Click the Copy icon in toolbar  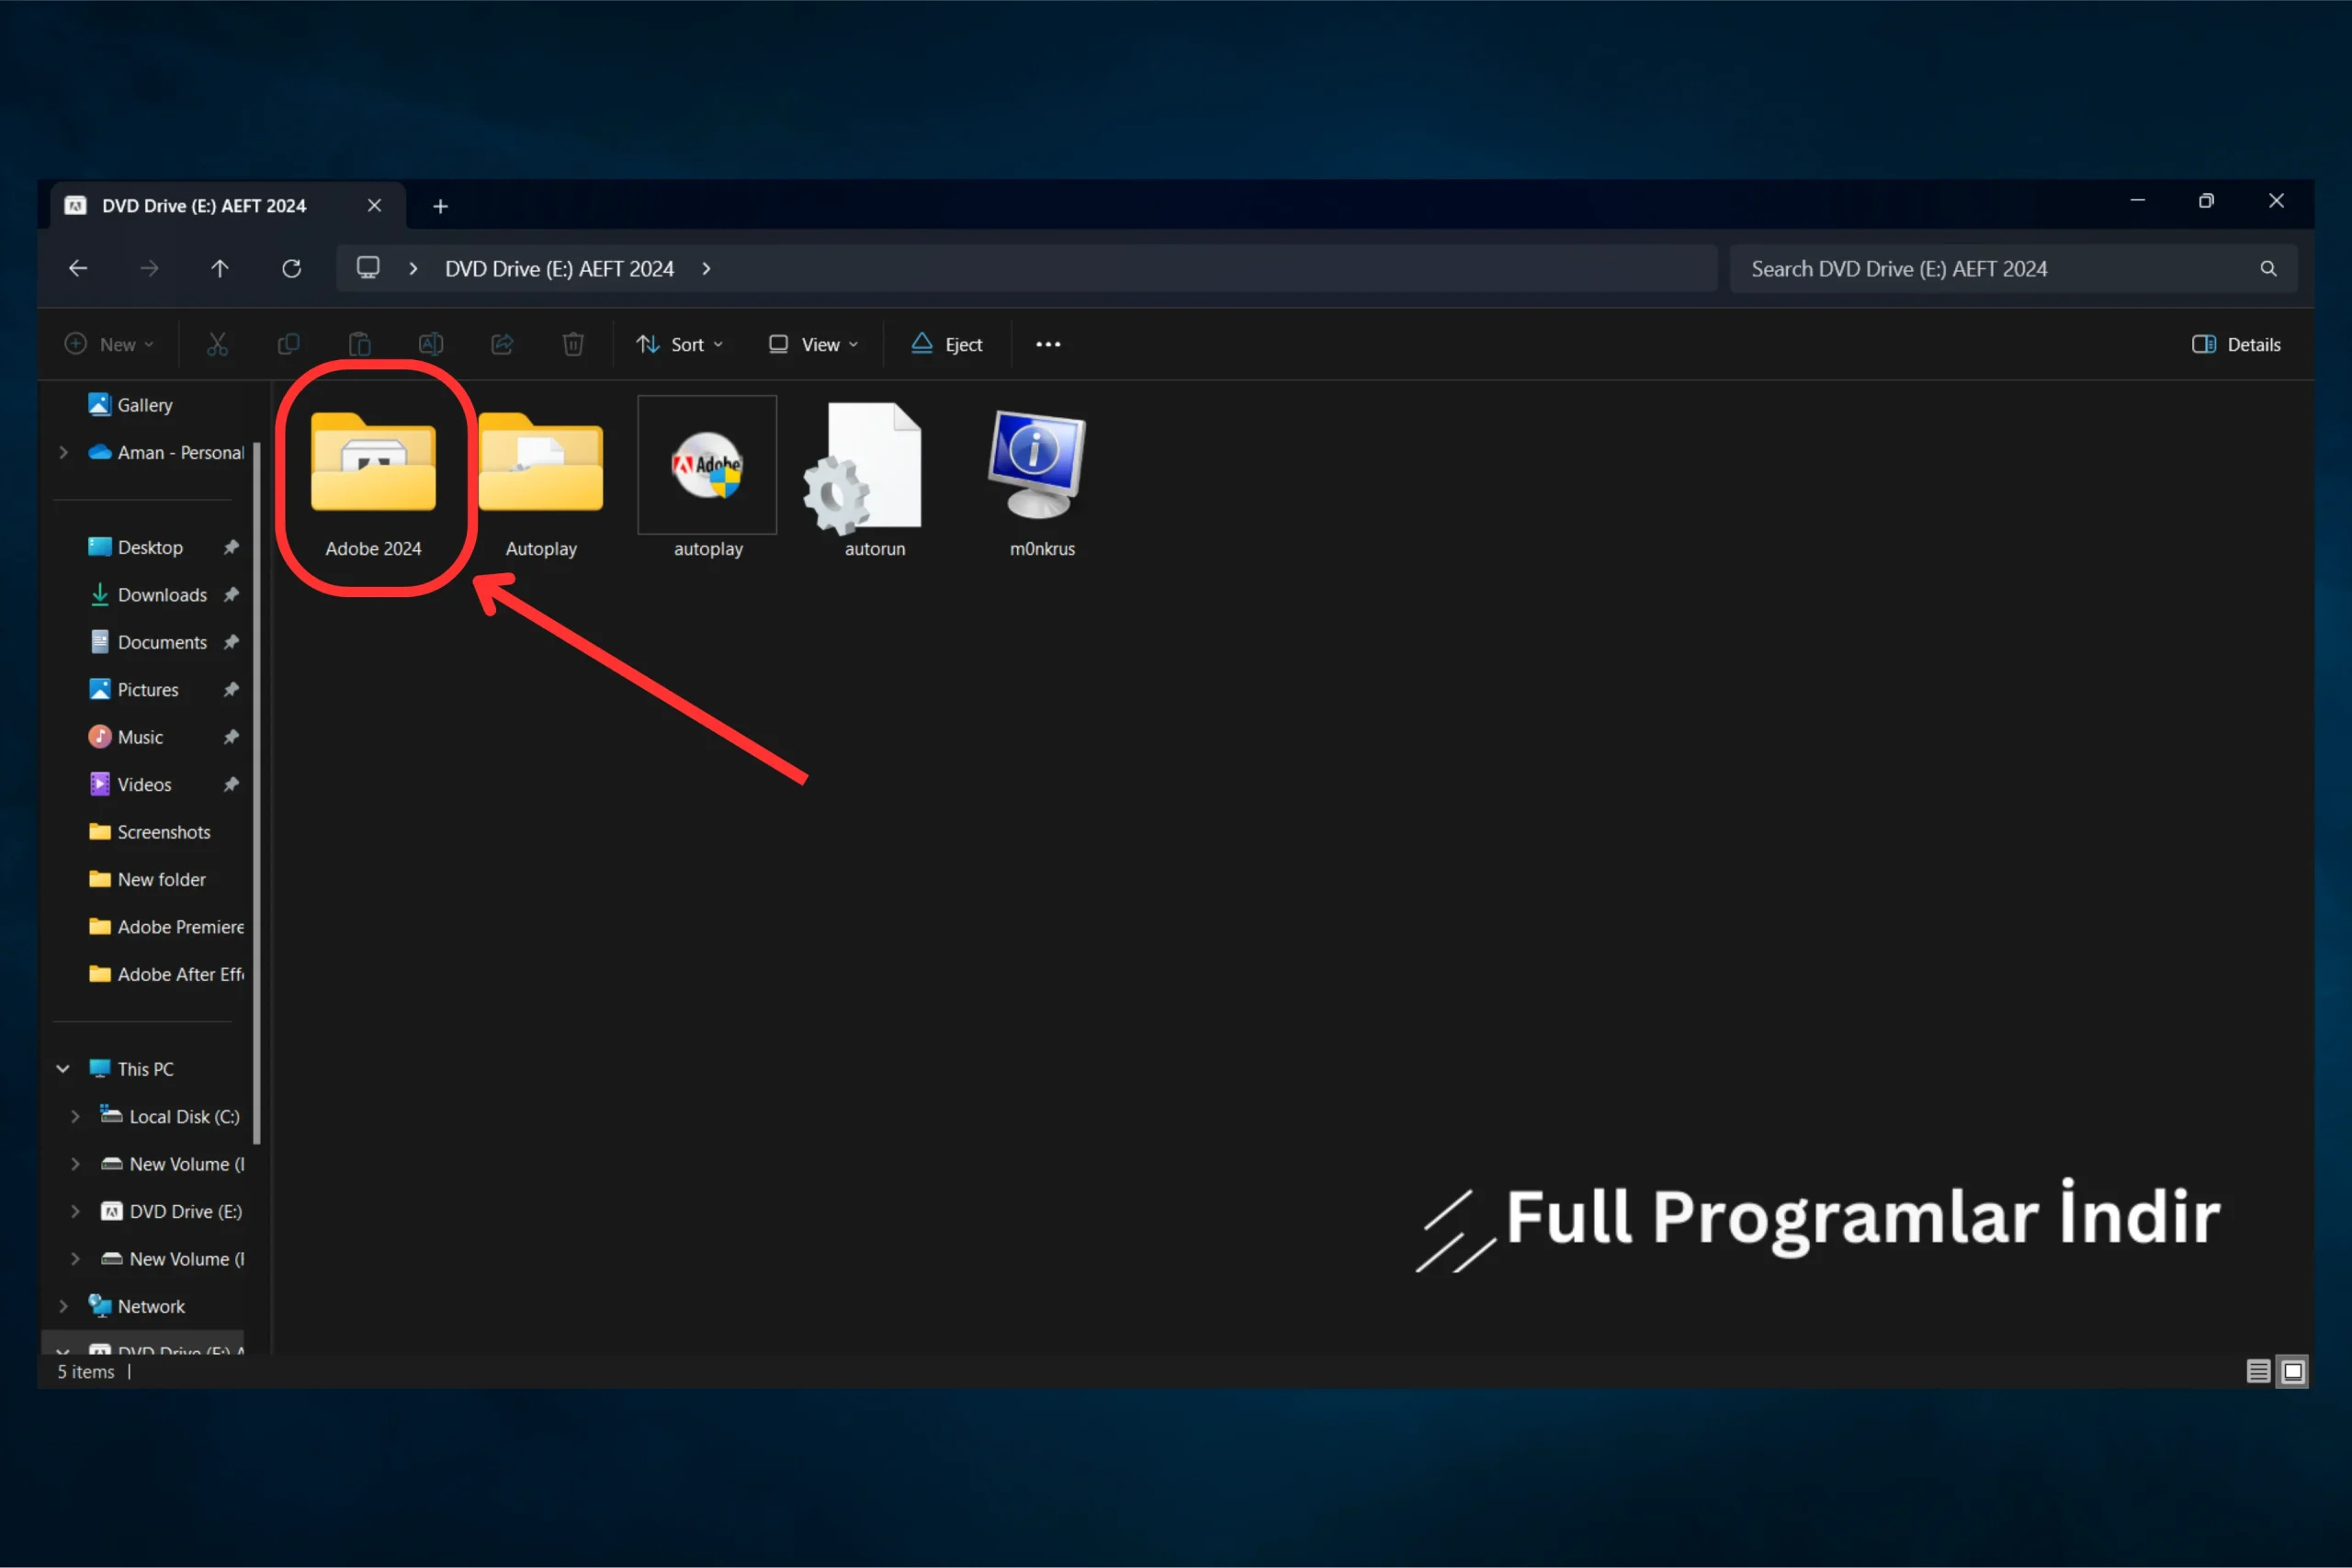click(x=288, y=344)
